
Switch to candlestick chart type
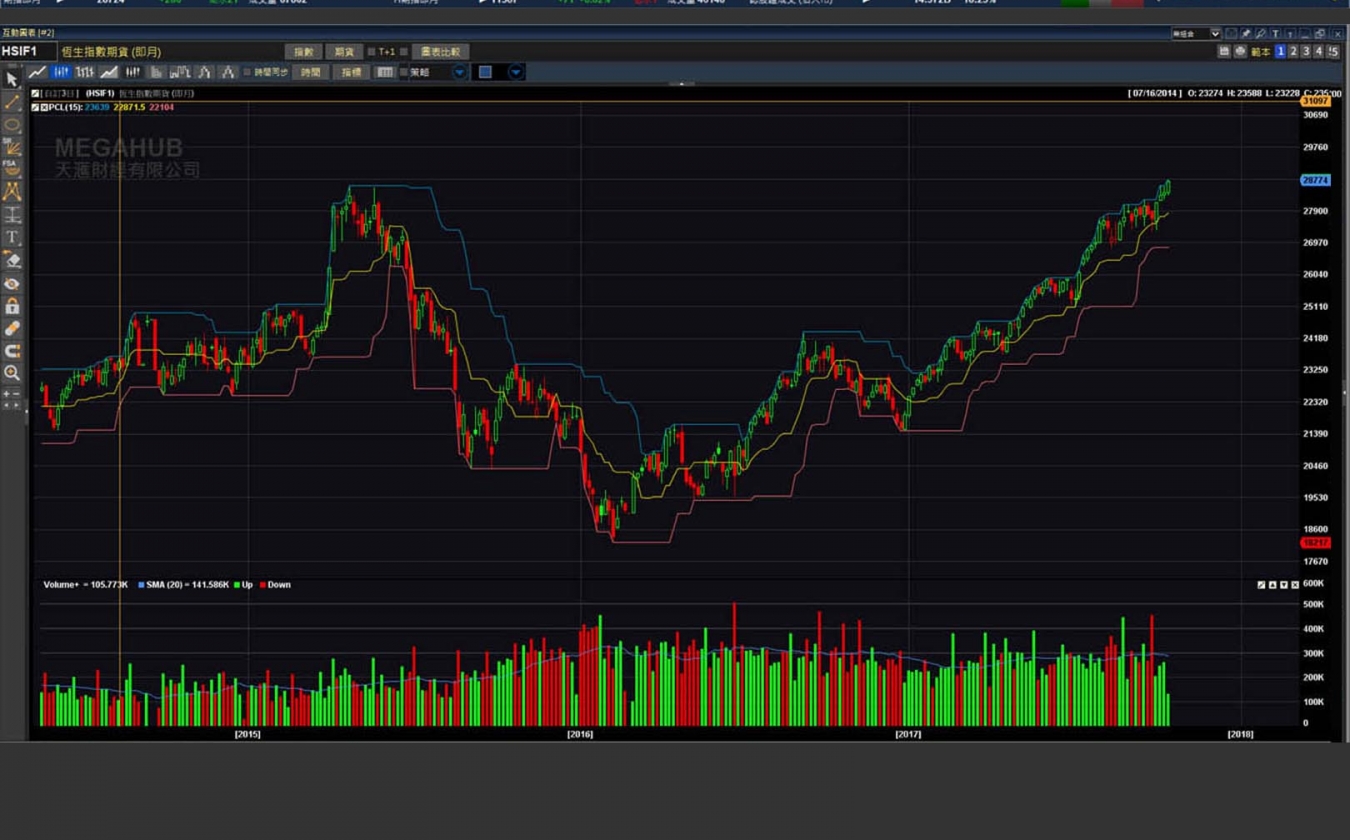61,72
